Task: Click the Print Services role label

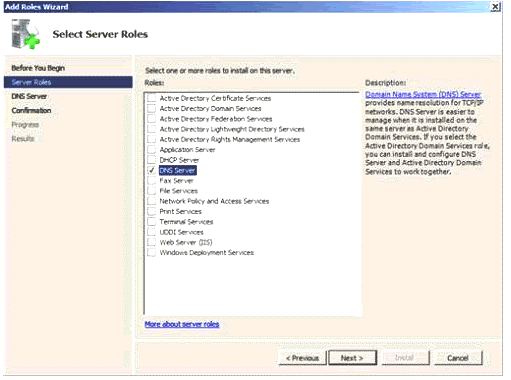Action: click(x=180, y=211)
